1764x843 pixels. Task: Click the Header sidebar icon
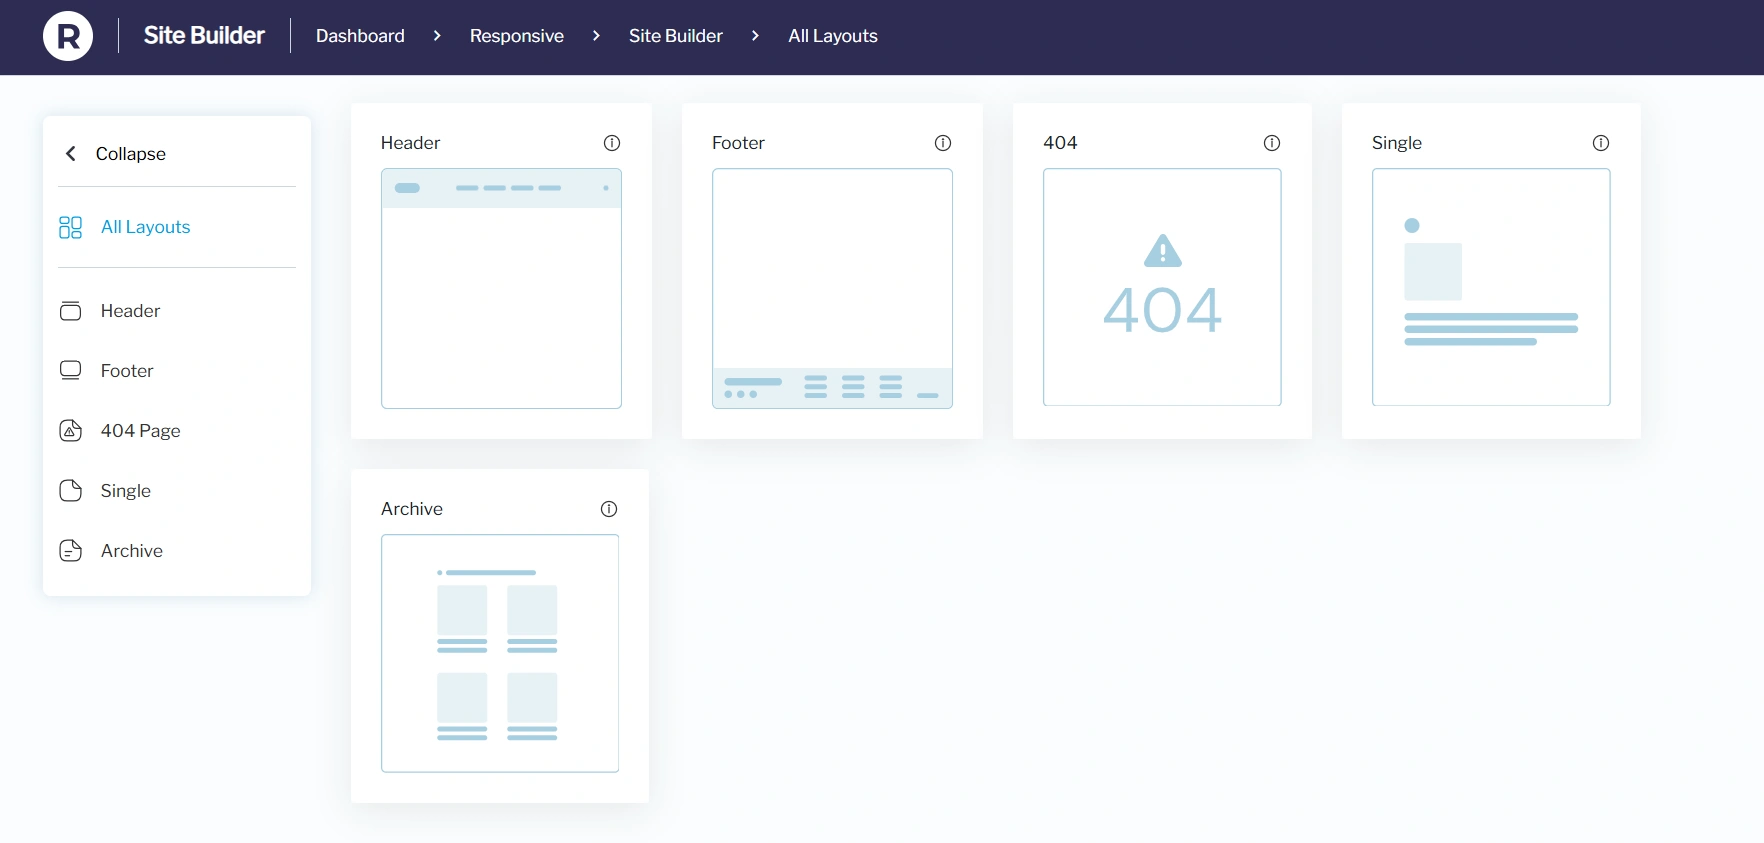click(x=71, y=311)
